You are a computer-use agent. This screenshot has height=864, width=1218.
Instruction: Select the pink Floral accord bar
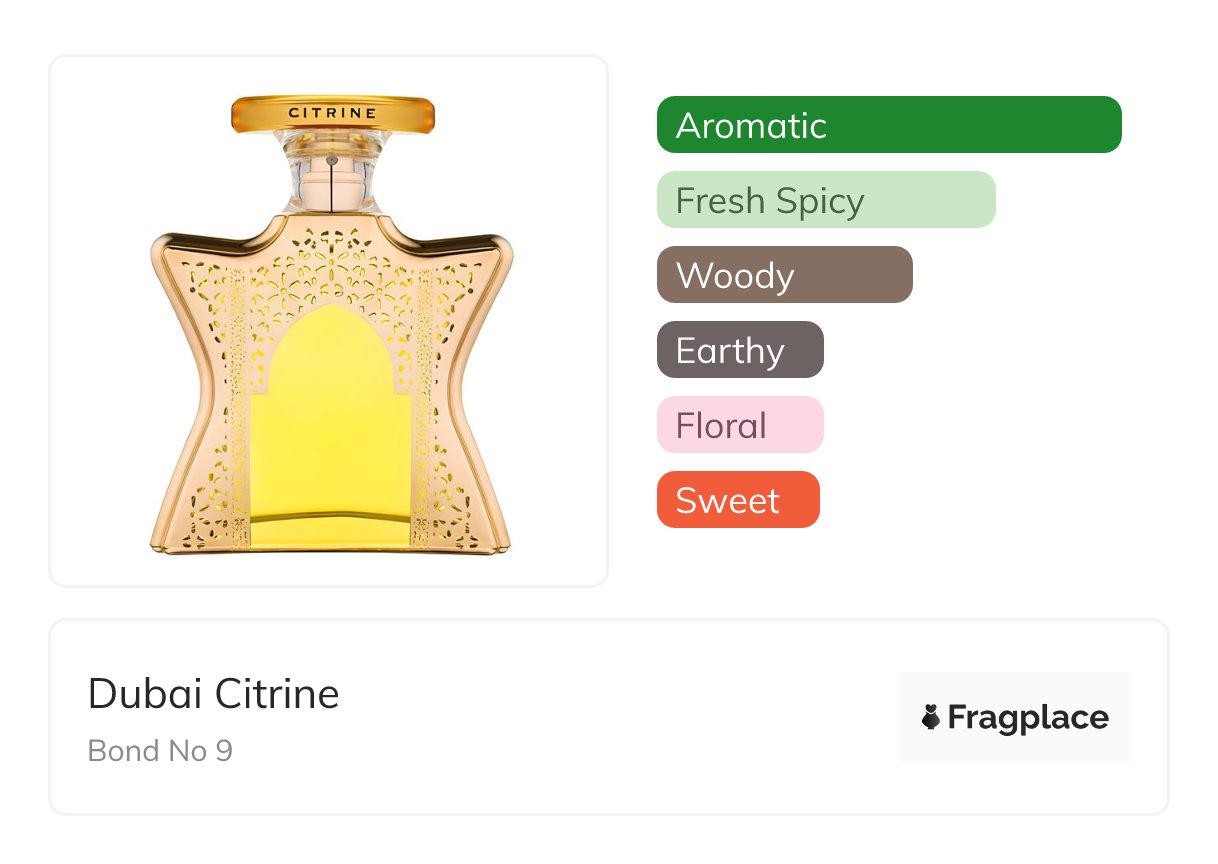point(740,425)
